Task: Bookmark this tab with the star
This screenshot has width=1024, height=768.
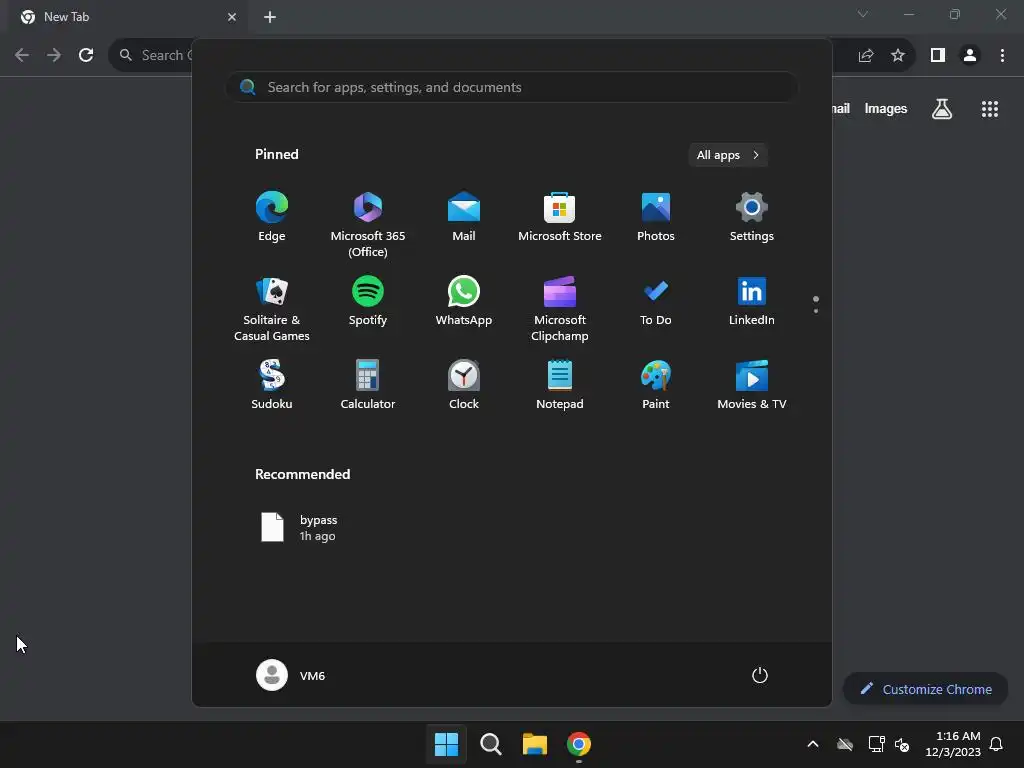Action: 898,56
